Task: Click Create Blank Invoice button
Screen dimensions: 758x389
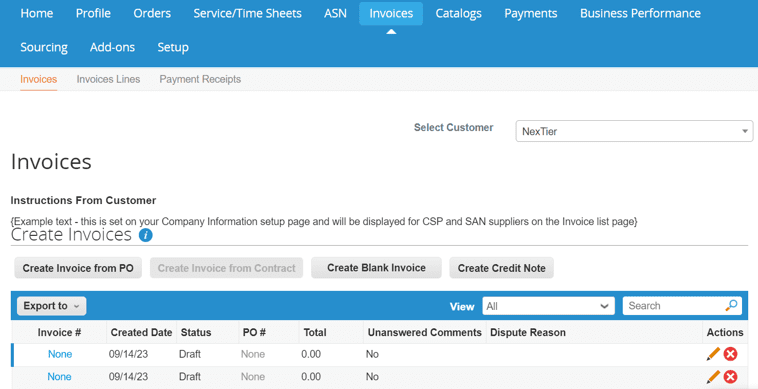Action: pos(376,268)
